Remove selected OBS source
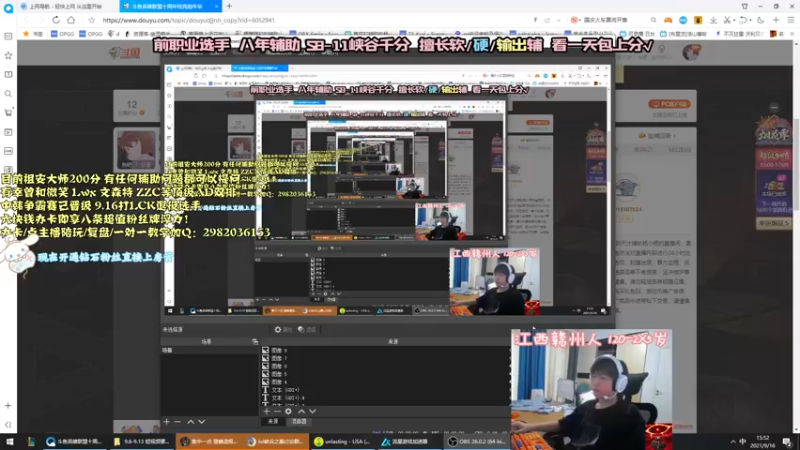800x450 pixels. click(x=278, y=411)
